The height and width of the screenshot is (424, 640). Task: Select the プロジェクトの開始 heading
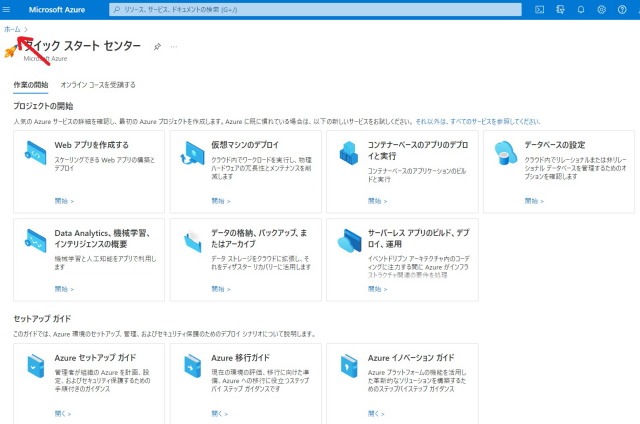(43, 106)
